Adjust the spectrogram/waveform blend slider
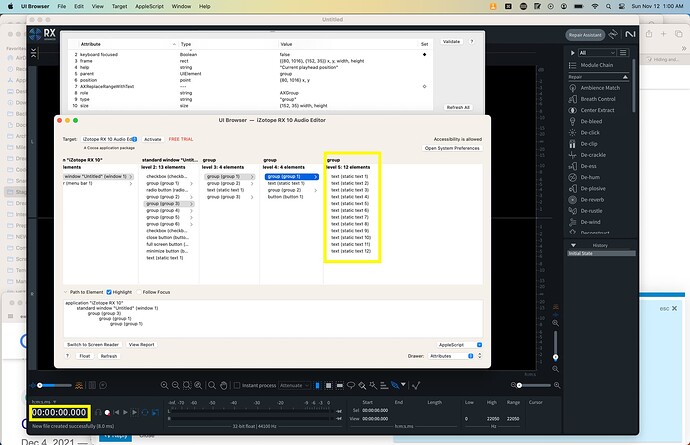 click(55, 386)
